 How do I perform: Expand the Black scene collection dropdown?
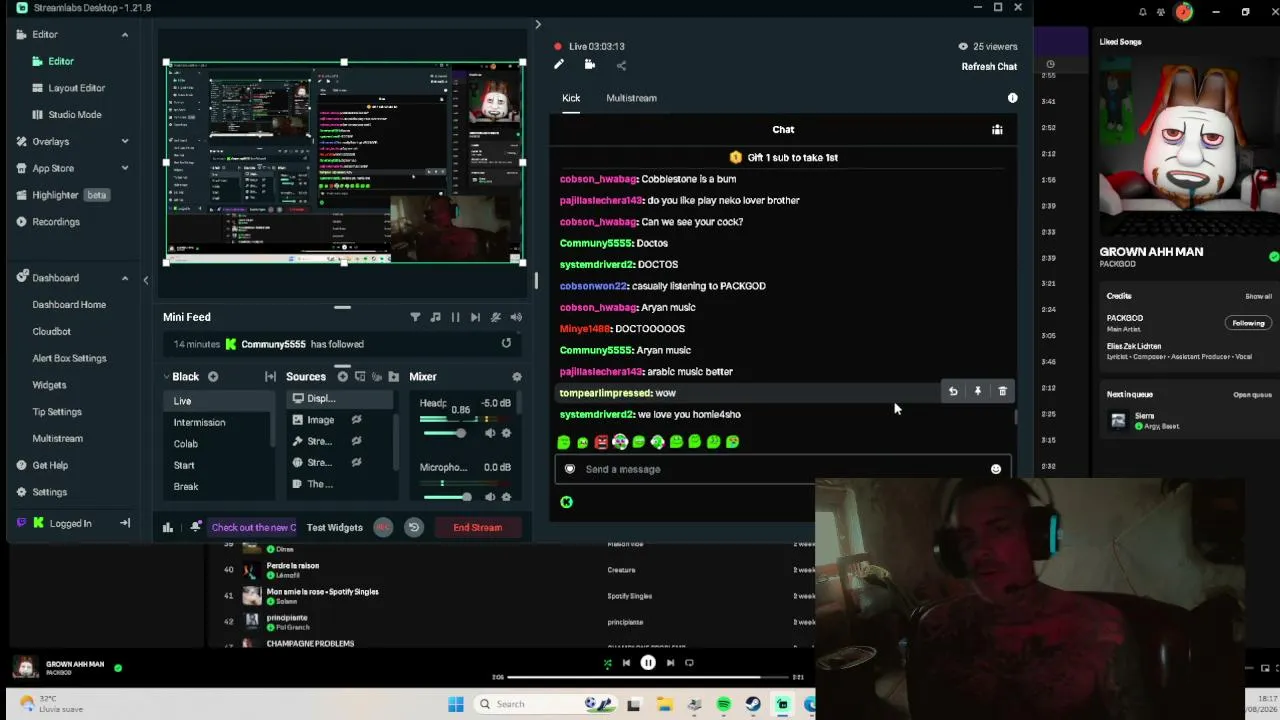pos(166,377)
